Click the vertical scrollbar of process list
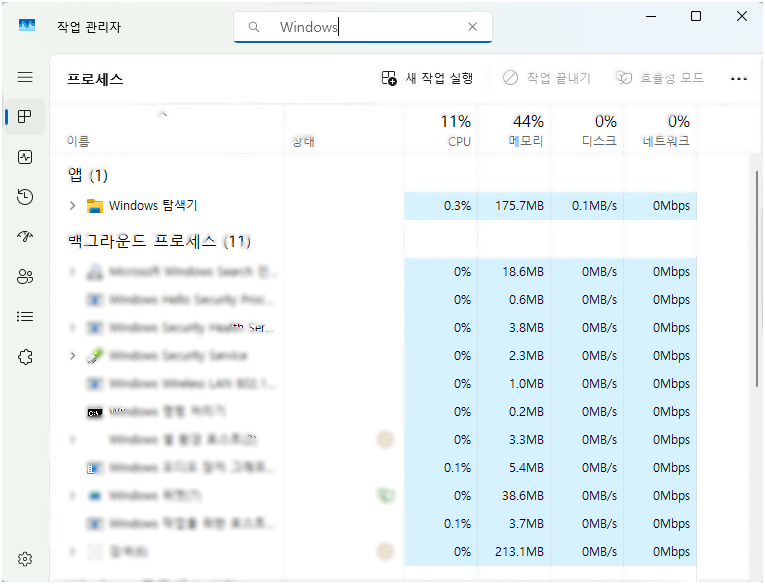765x584 pixels. [x=757, y=278]
